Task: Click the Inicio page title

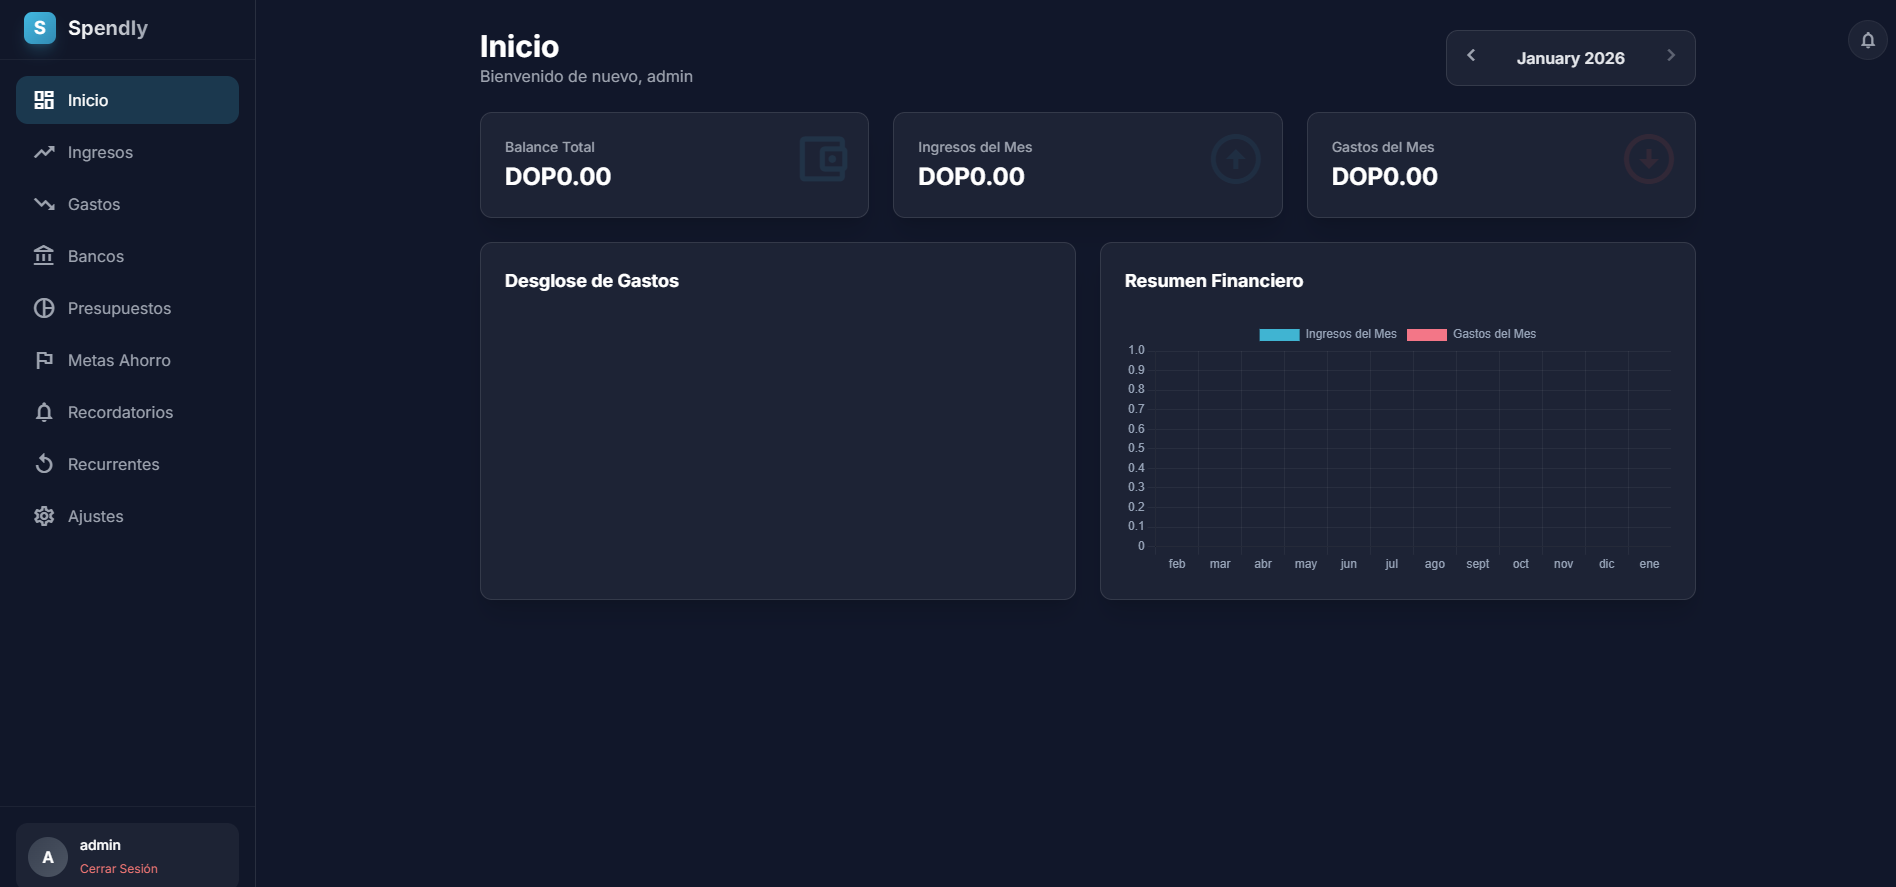Action: tap(519, 46)
